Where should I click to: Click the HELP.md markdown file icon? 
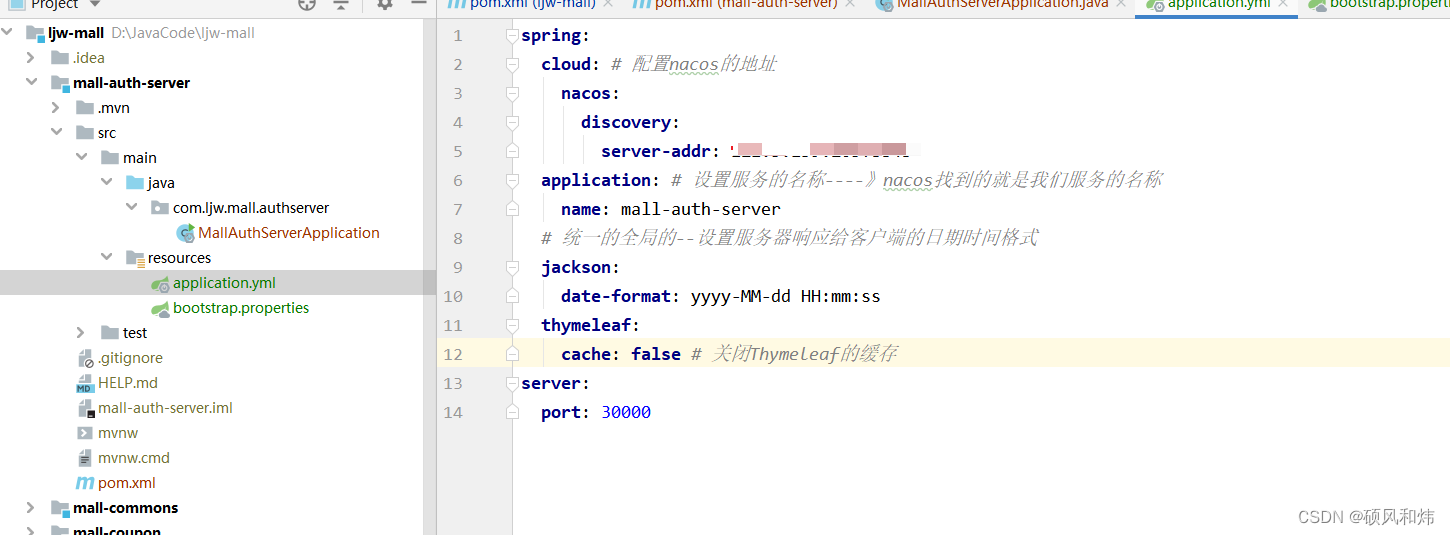(85, 383)
